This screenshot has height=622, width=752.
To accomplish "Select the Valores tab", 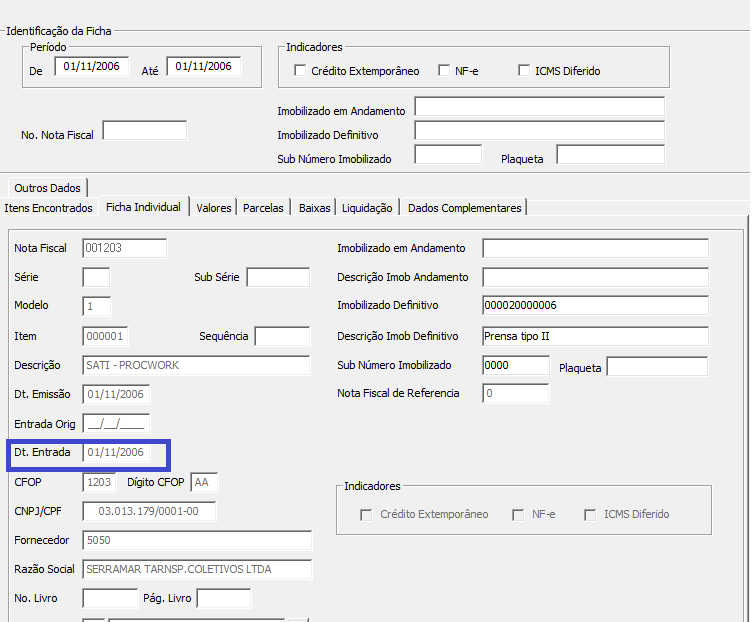I will point(214,208).
